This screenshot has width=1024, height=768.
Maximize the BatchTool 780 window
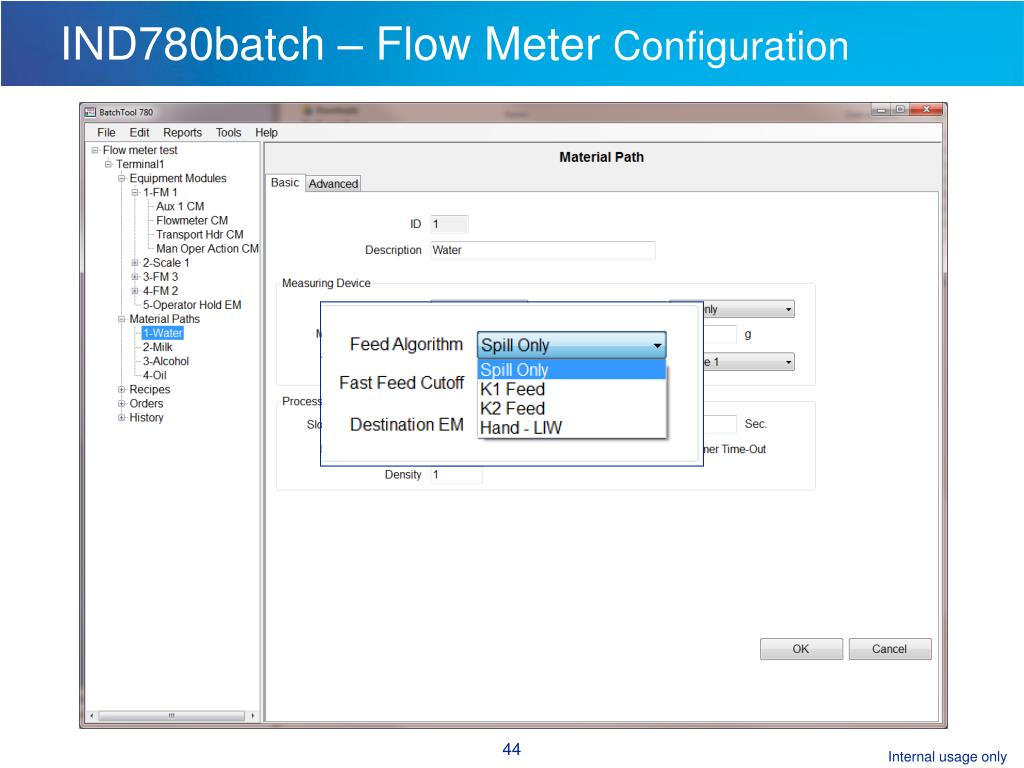point(900,110)
